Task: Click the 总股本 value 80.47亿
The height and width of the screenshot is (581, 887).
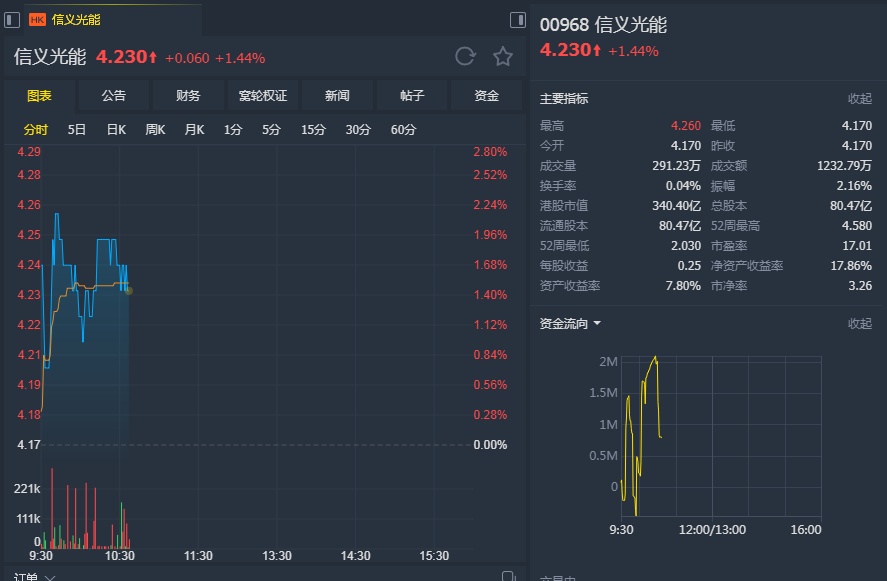Action: point(851,205)
